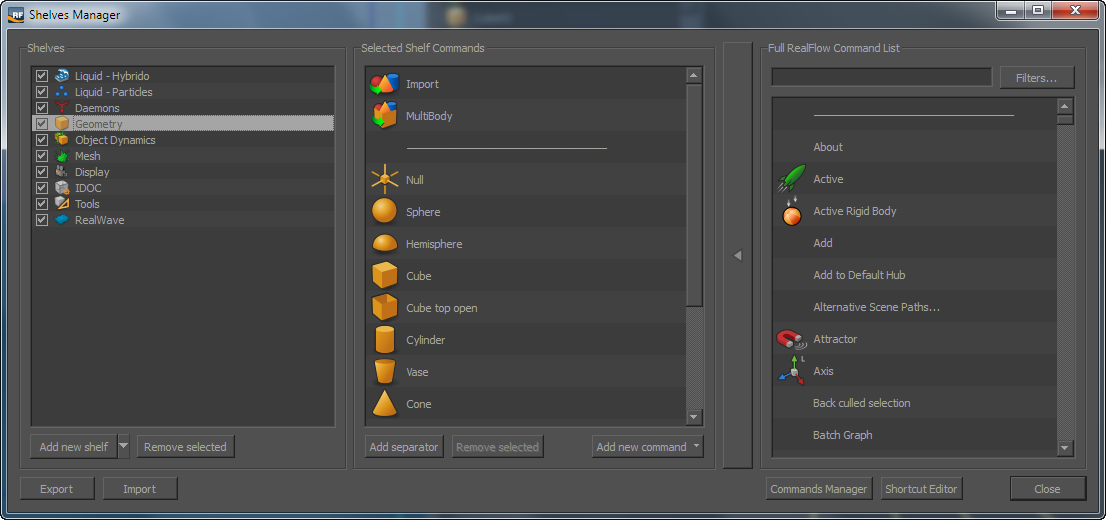Click the green rocket Active icon

(x=791, y=179)
